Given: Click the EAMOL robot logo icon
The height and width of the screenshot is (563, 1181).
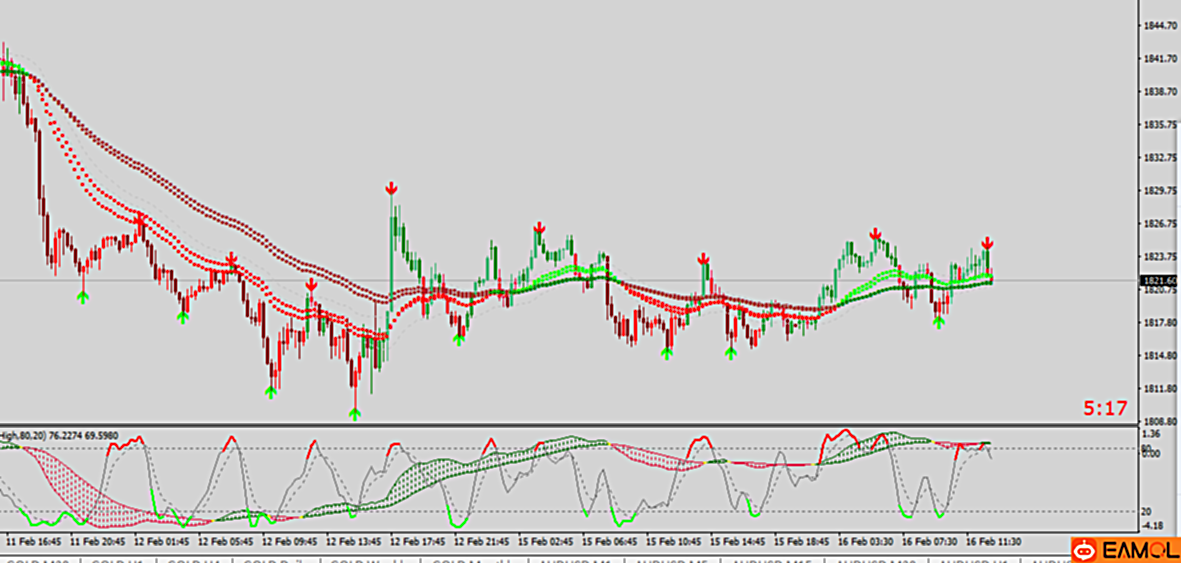Looking at the screenshot, I should 1083,550.
